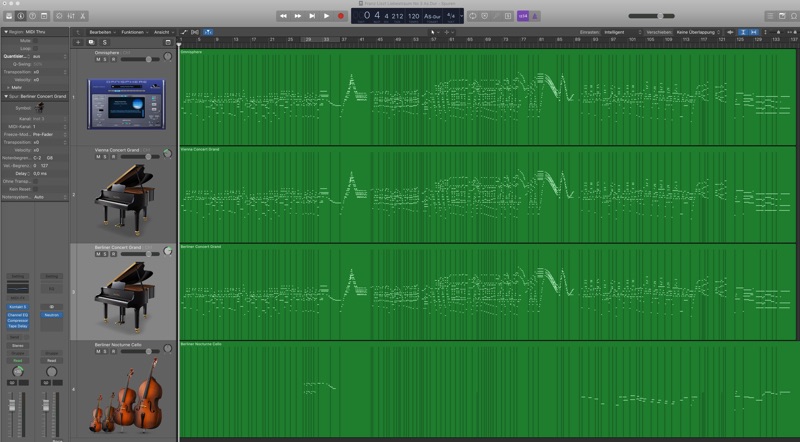Mute the Omnisphere track
The image size is (800, 442).
(x=97, y=59)
